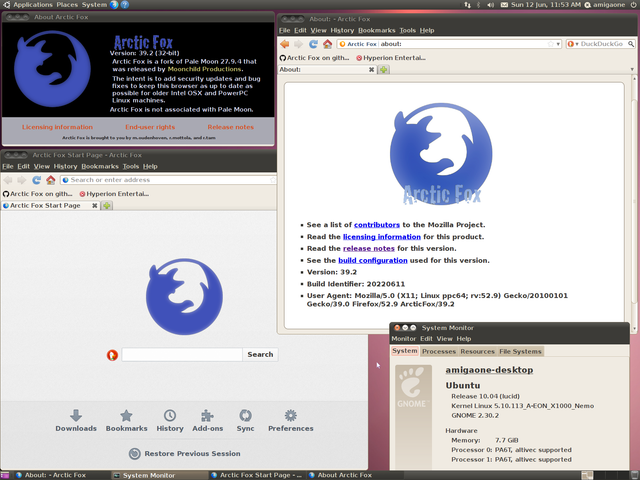The height and width of the screenshot is (480, 640).
Task: Open the Applications menu in top panel
Action: tap(33, 5)
